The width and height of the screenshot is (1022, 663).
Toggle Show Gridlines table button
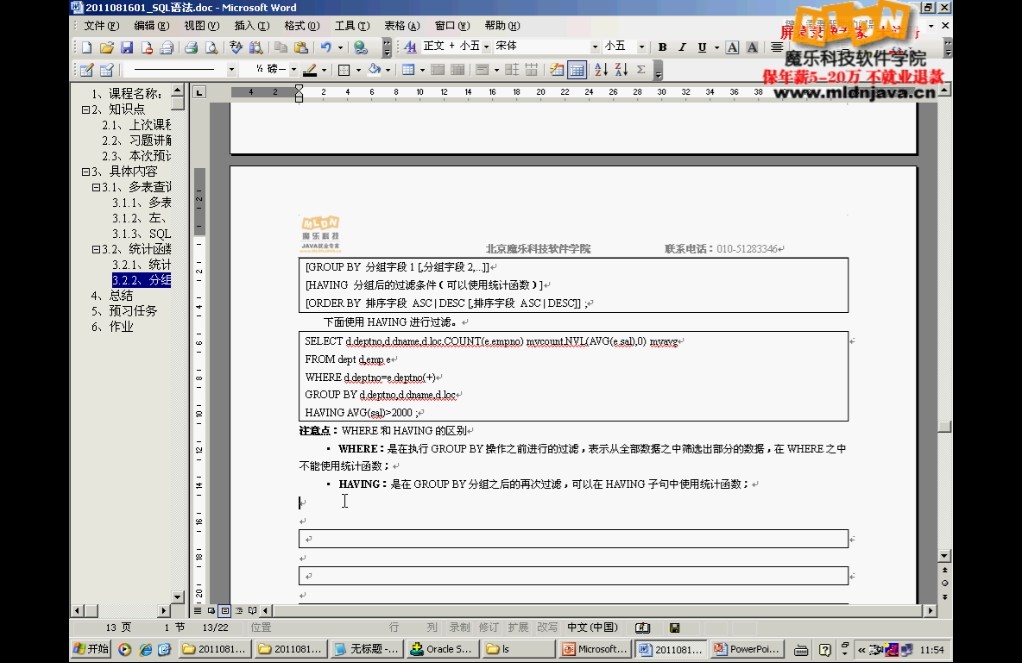pos(577,70)
